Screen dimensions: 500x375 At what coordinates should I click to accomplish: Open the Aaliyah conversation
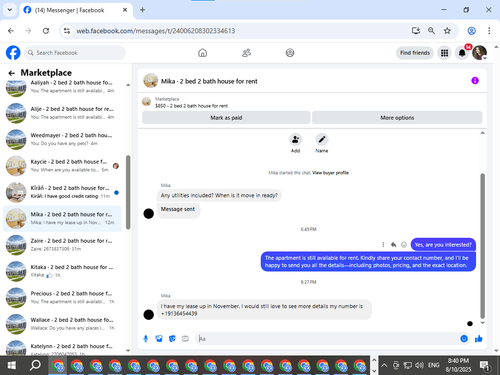[62, 87]
